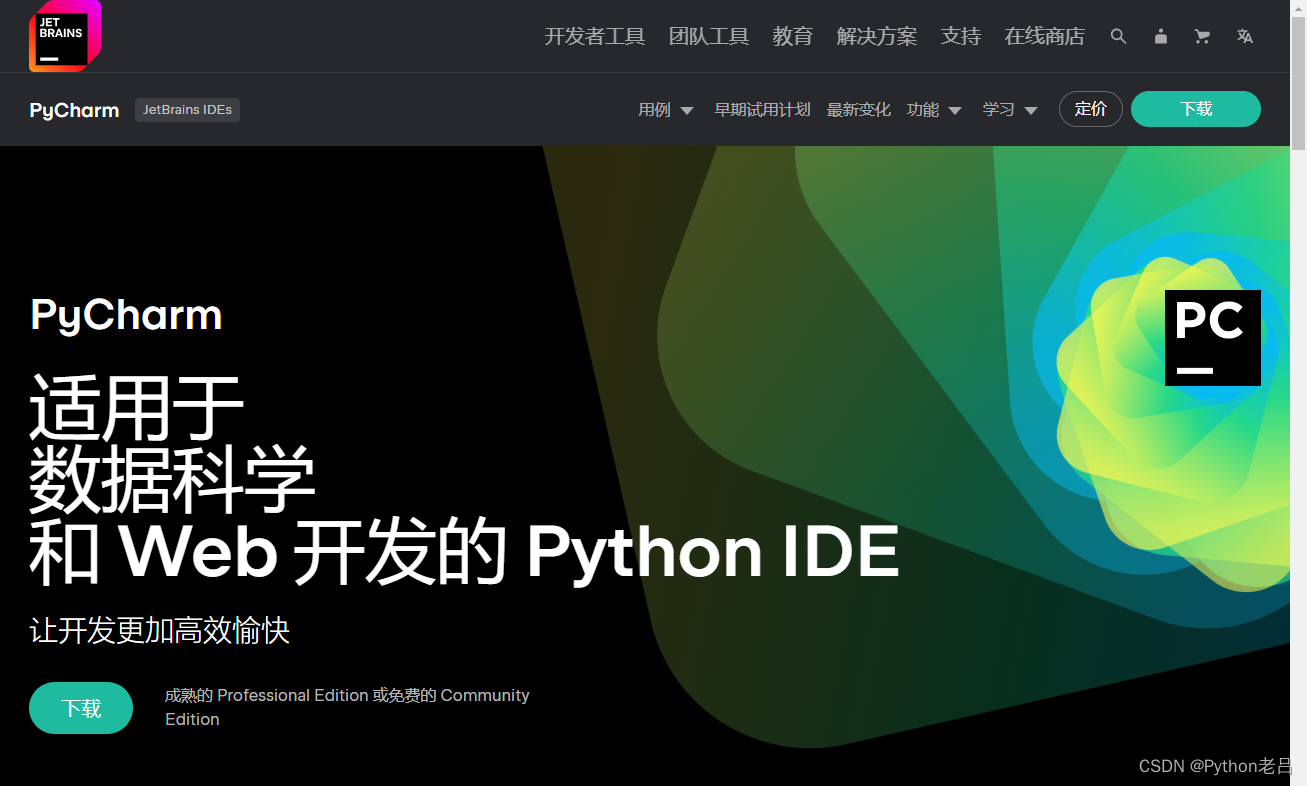Expand the 功能 dropdown

coord(934,110)
